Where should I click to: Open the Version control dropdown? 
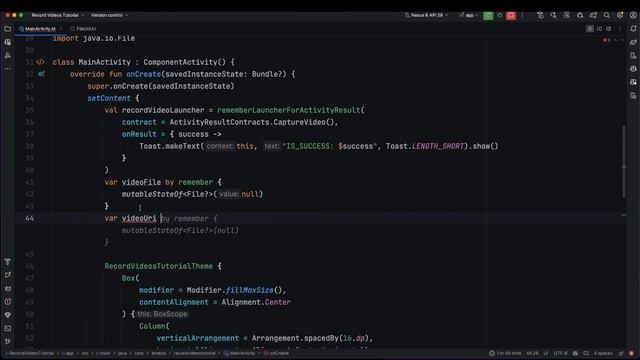tap(109, 15)
